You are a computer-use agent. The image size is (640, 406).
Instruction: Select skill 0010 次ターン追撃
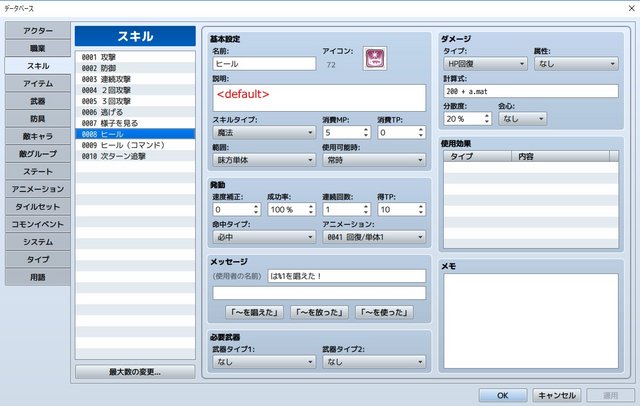[135, 156]
